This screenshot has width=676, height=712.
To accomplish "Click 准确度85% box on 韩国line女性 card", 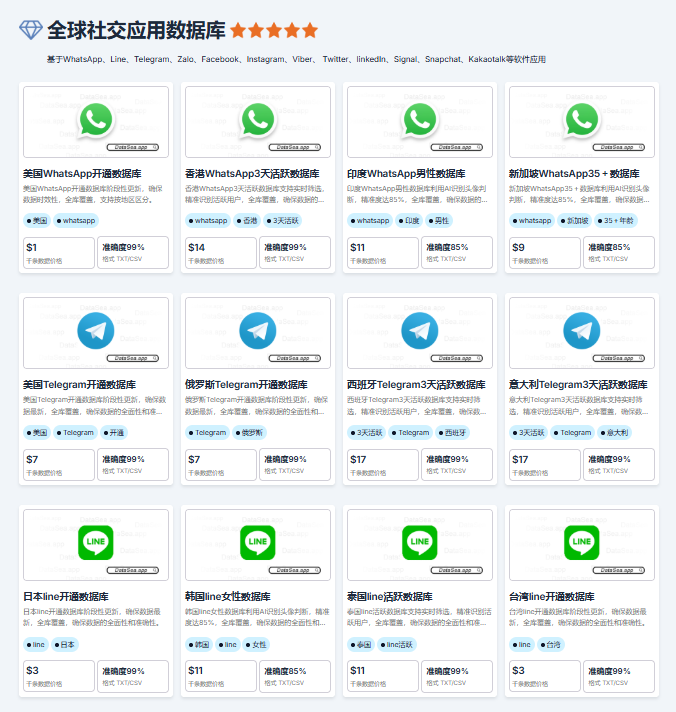I will (x=295, y=676).
